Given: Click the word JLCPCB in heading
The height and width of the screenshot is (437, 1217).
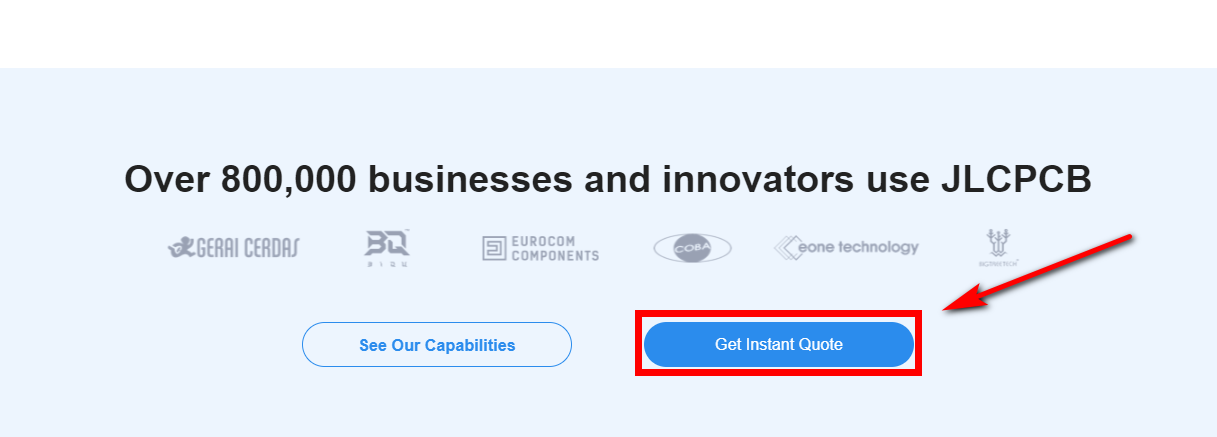Looking at the screenshot, I should point(1016,180).
